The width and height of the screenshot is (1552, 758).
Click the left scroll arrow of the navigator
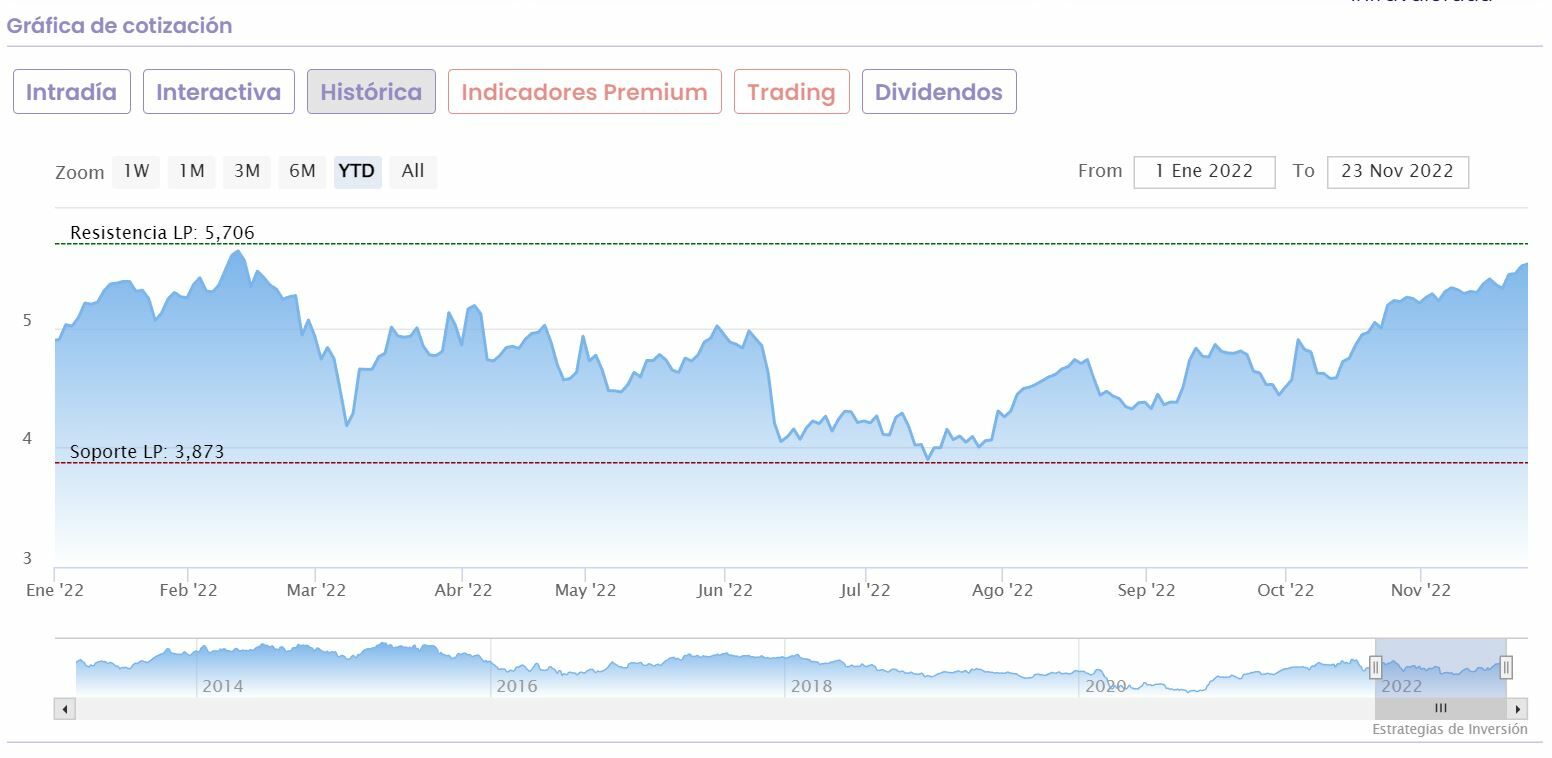coord(65,709)
